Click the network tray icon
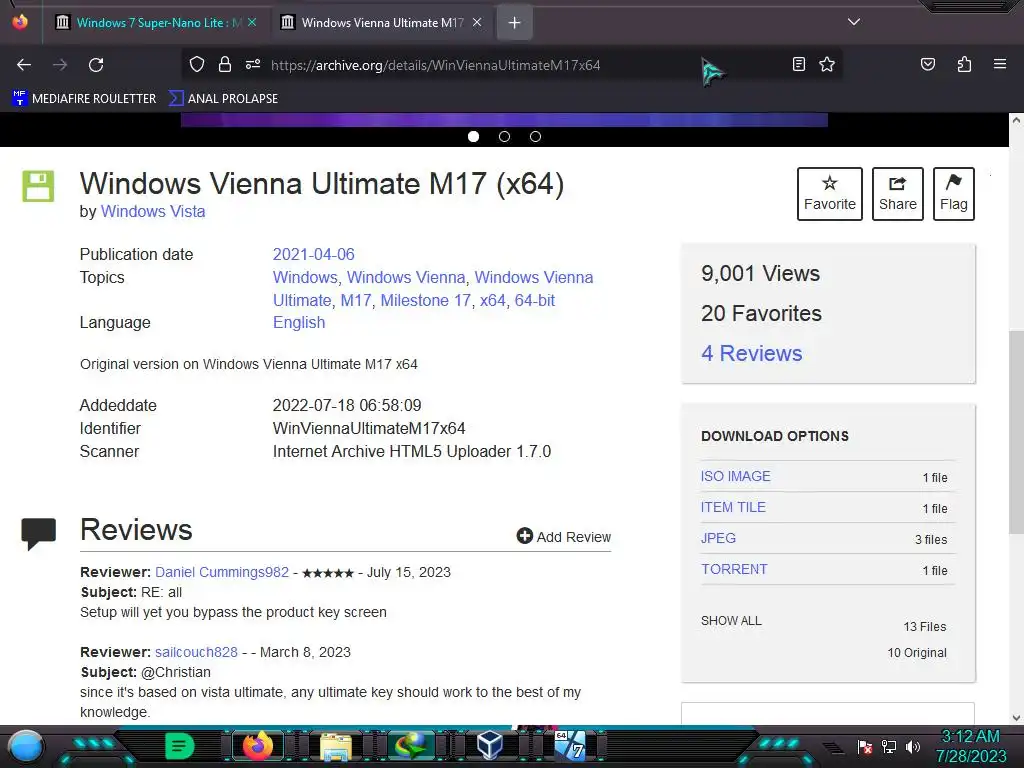 click(889, 746)
